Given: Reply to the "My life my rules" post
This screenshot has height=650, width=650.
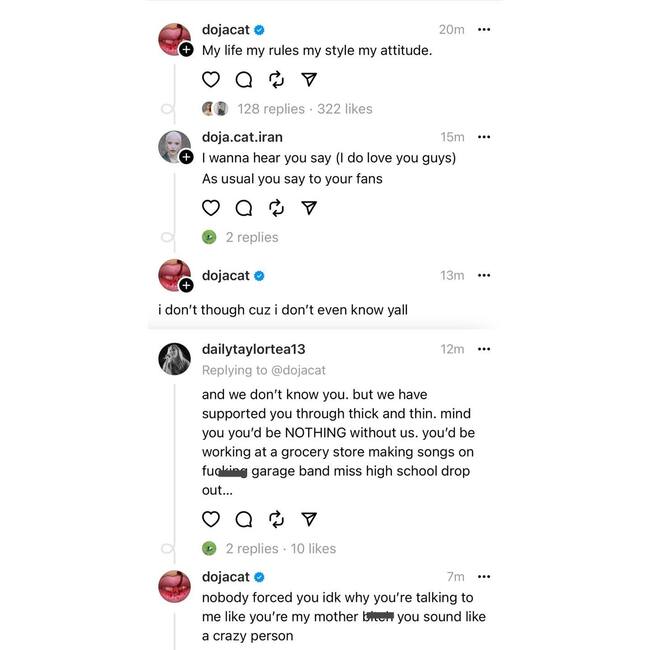Looking at the screenshot, I should pos(244,79).
